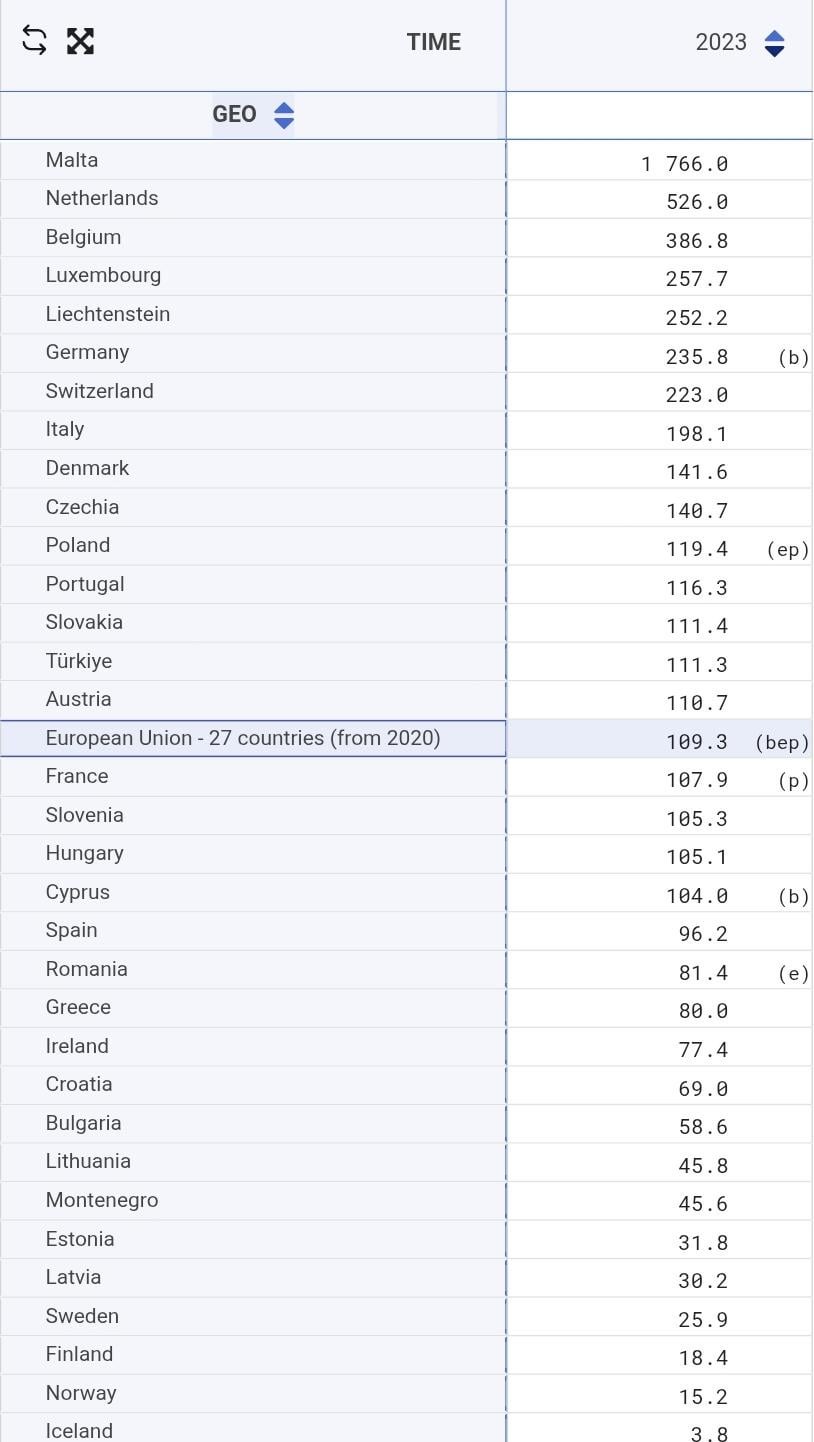
Task: Click the (p) flag next to France
Action: [x=793, y=781]
